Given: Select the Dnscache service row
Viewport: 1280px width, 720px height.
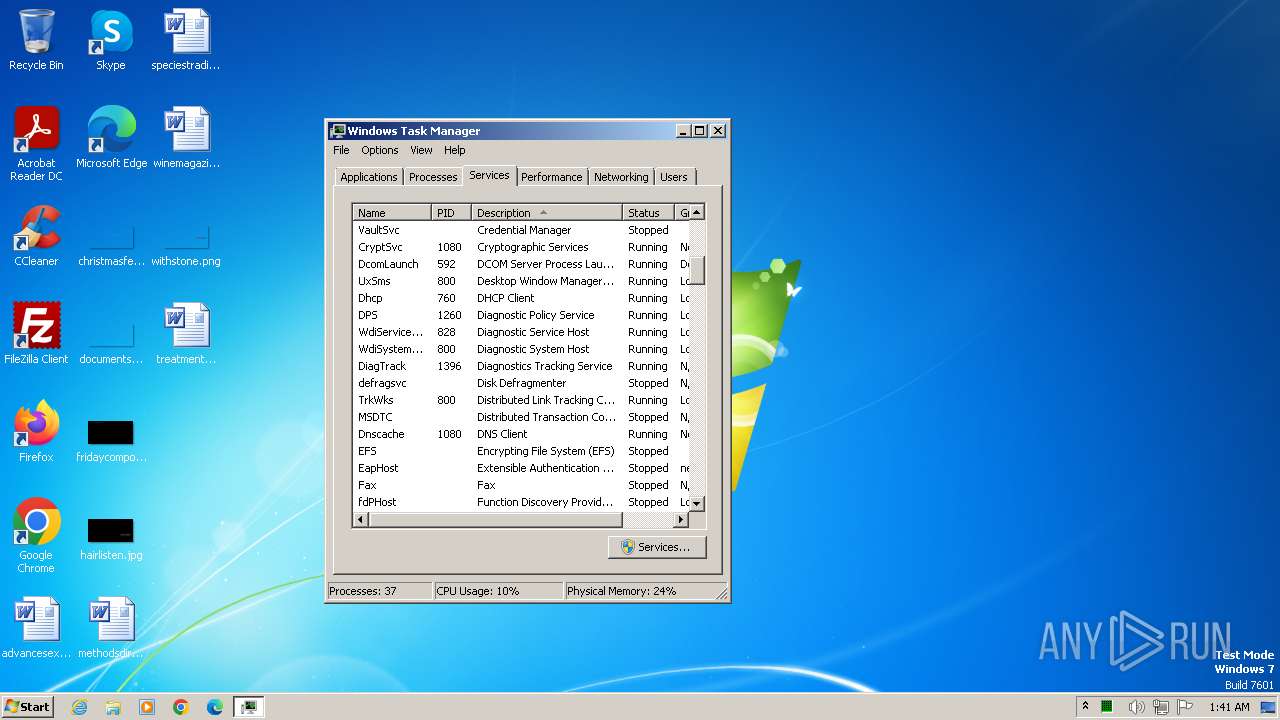Looking at the screenshot, I should [x=521, y=434].
